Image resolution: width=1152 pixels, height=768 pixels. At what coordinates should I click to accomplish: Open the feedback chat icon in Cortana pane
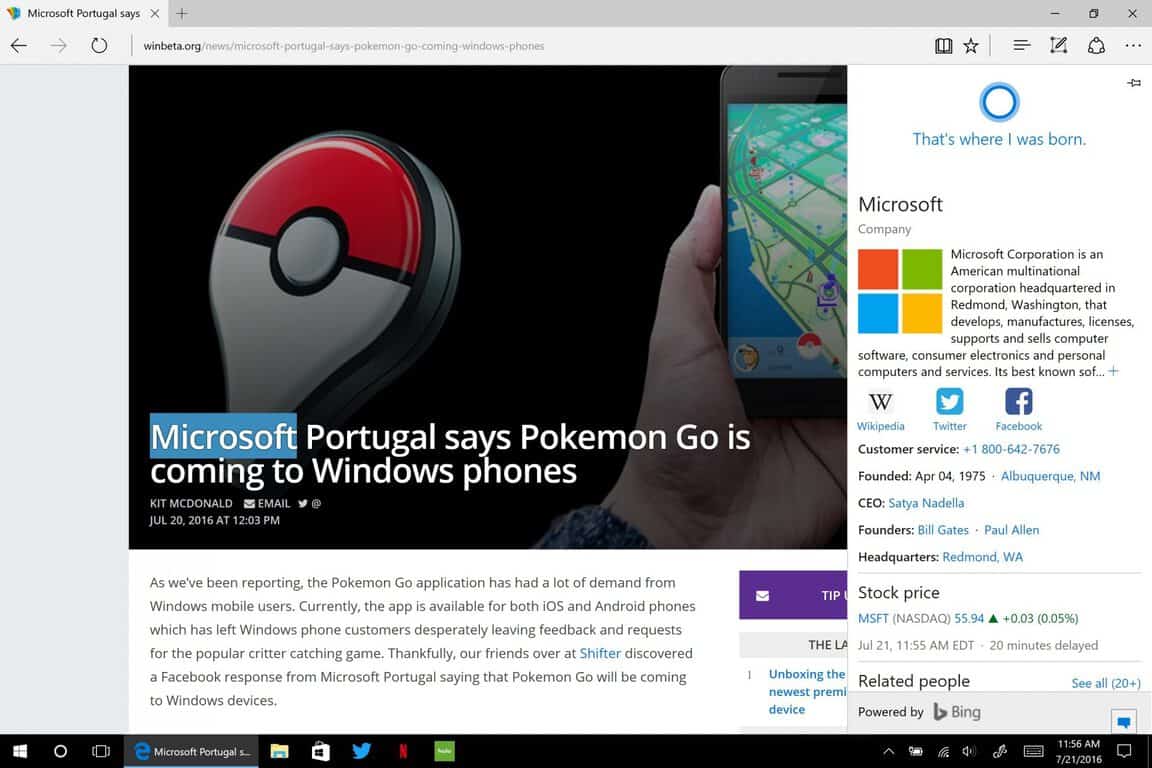pyautogui.click(x=1123, y=721)
